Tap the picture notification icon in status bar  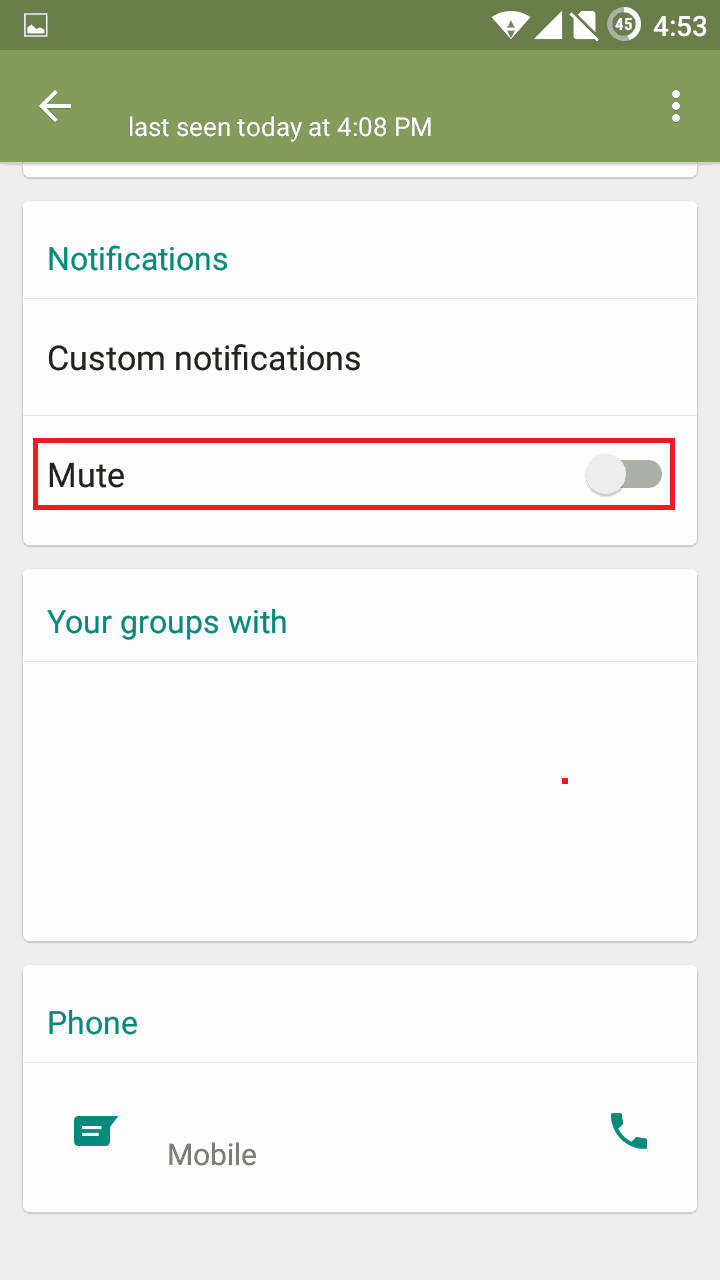(x=36, y=25)
